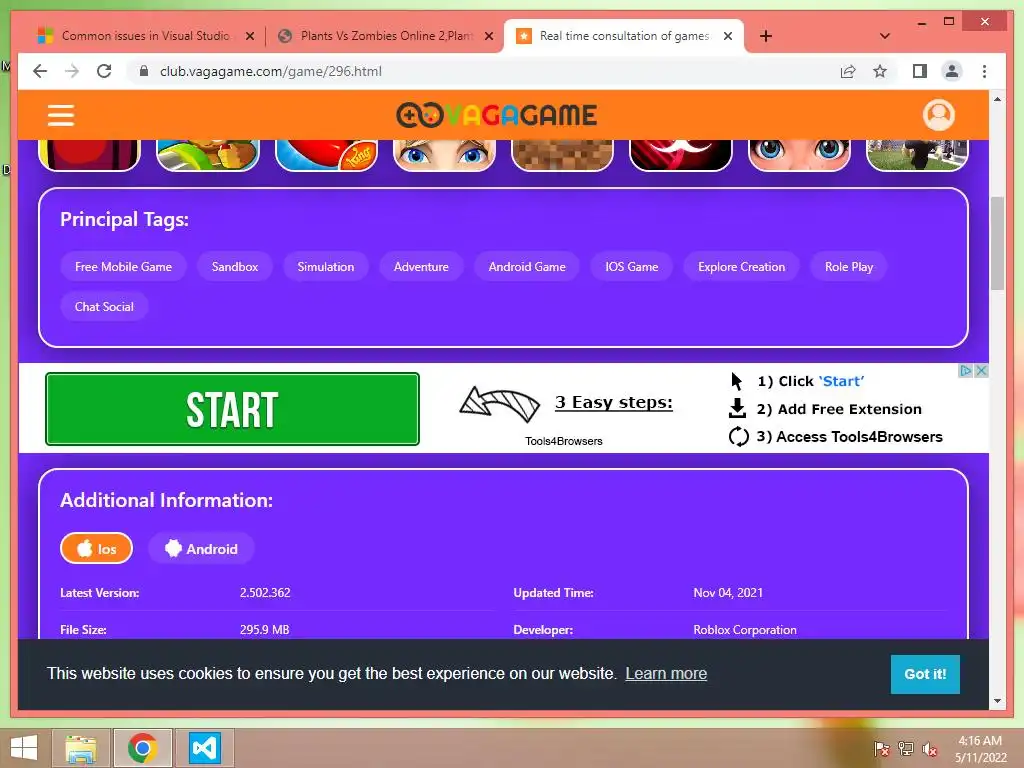This screenshot has width=1024, height=768.
Task: Open the muted volume tray icon
Action: coord(930,749)
